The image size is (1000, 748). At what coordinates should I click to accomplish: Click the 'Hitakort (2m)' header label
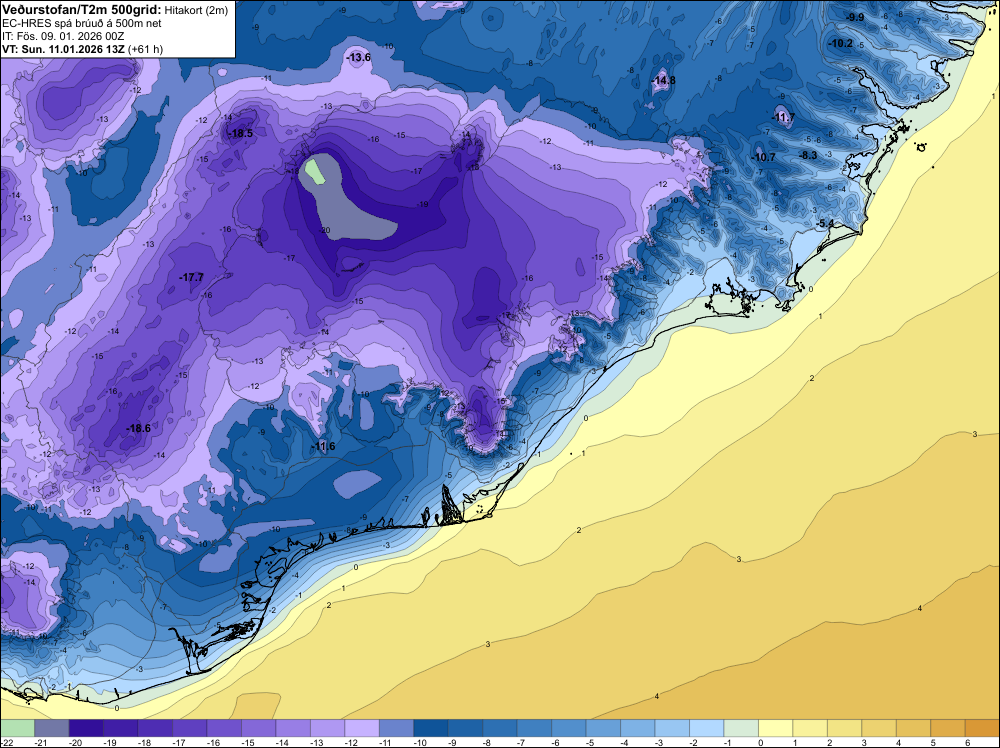tap(196, 10)
